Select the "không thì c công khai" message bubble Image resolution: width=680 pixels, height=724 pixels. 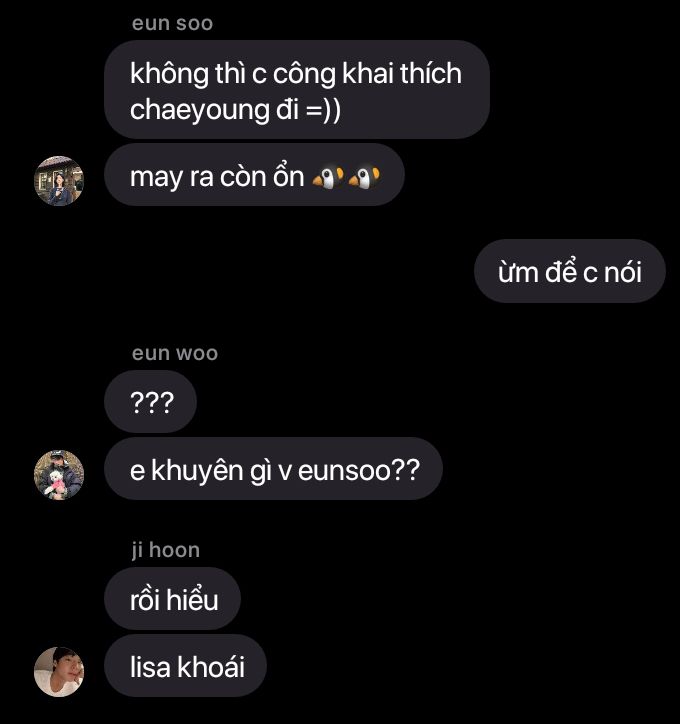pos(297,90)
